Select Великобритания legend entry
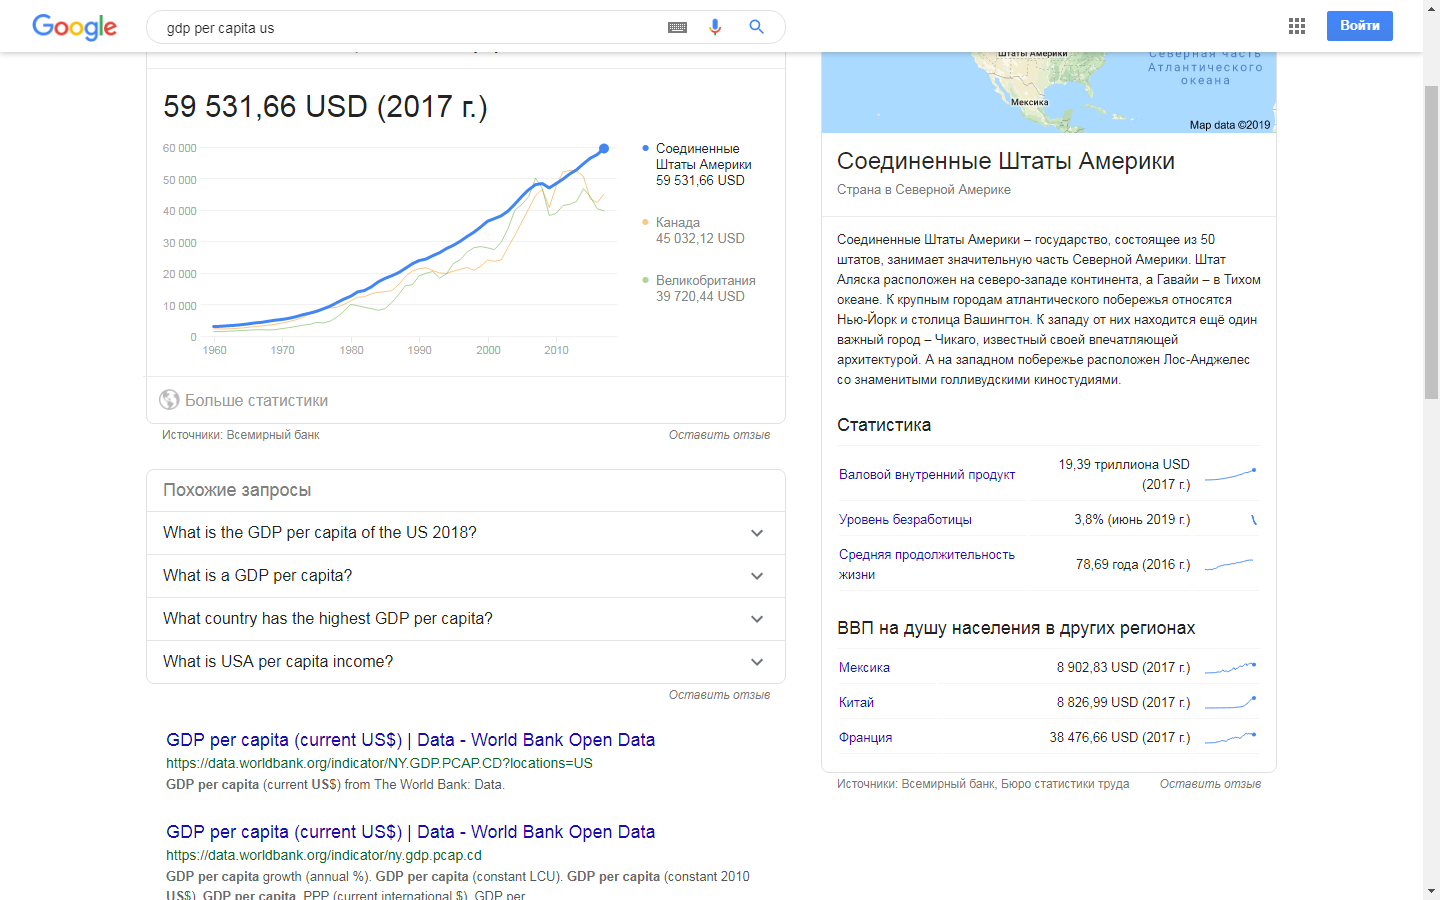The image size is (1440, 900). [x=699, y=289]
